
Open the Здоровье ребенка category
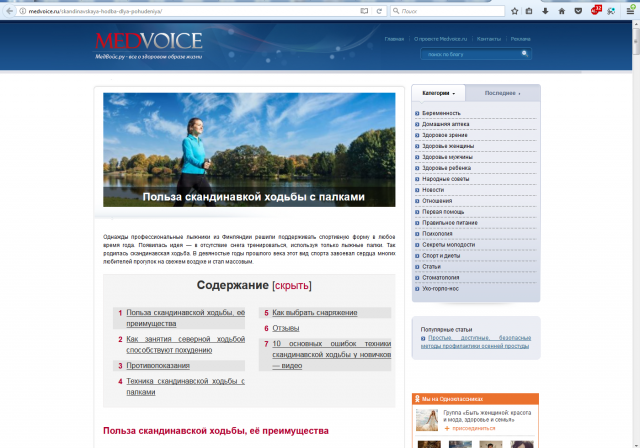(446, 168)
